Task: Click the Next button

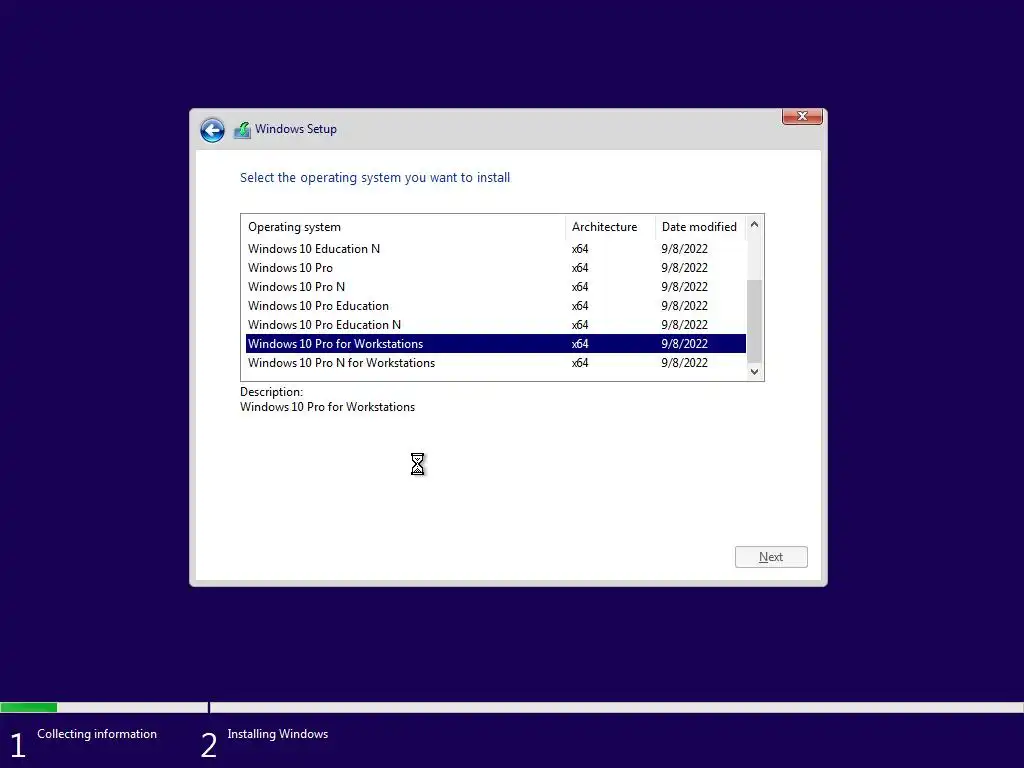Action: tap(771, 557)
